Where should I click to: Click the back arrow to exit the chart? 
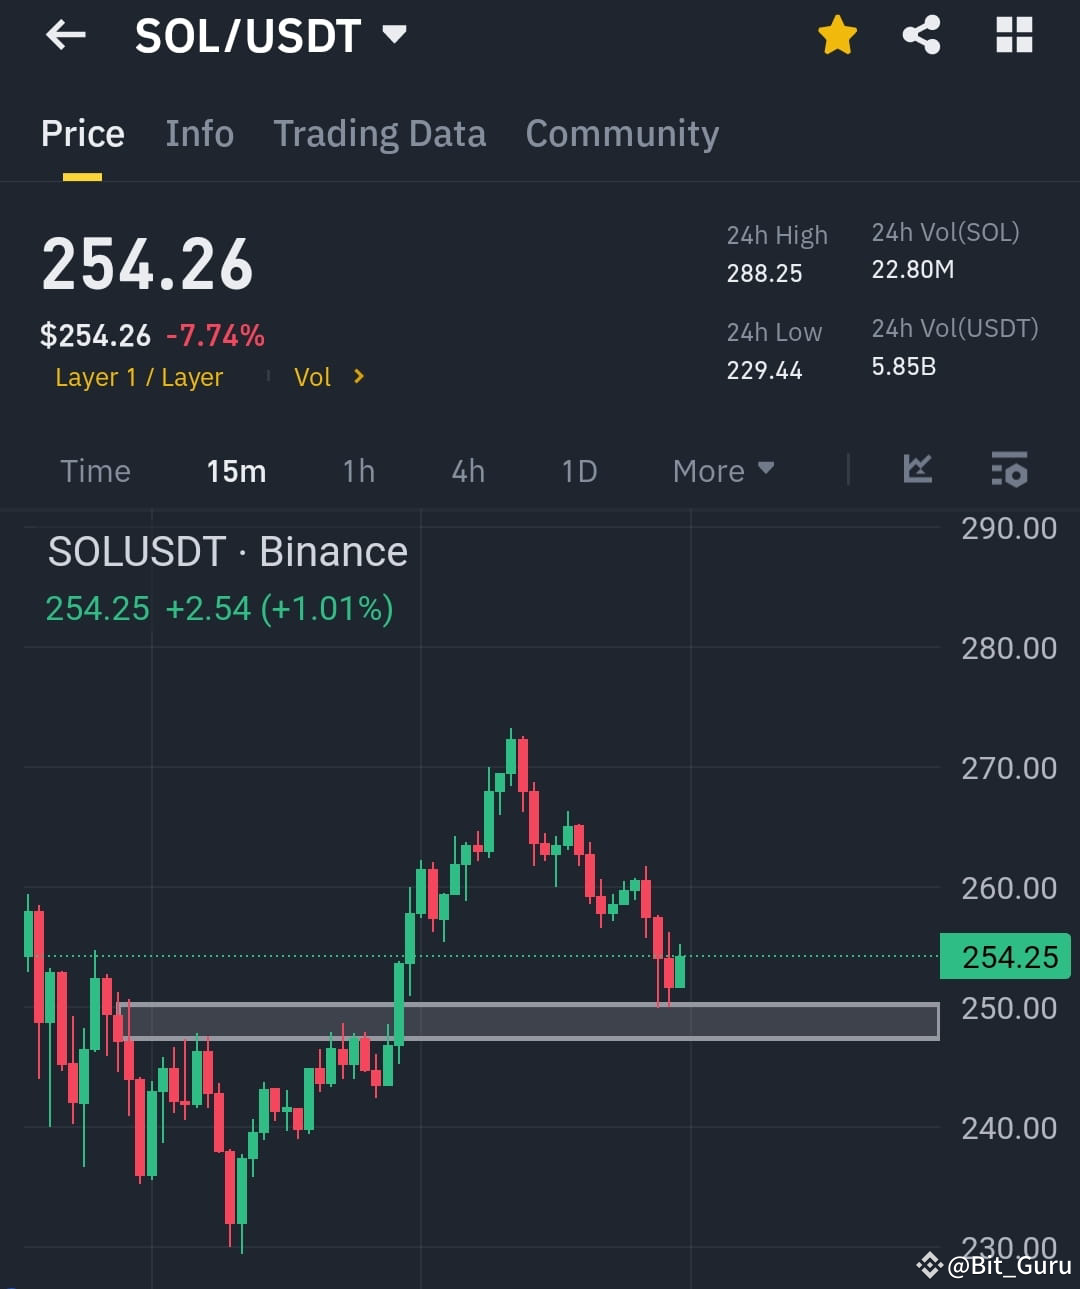(64, 35)
